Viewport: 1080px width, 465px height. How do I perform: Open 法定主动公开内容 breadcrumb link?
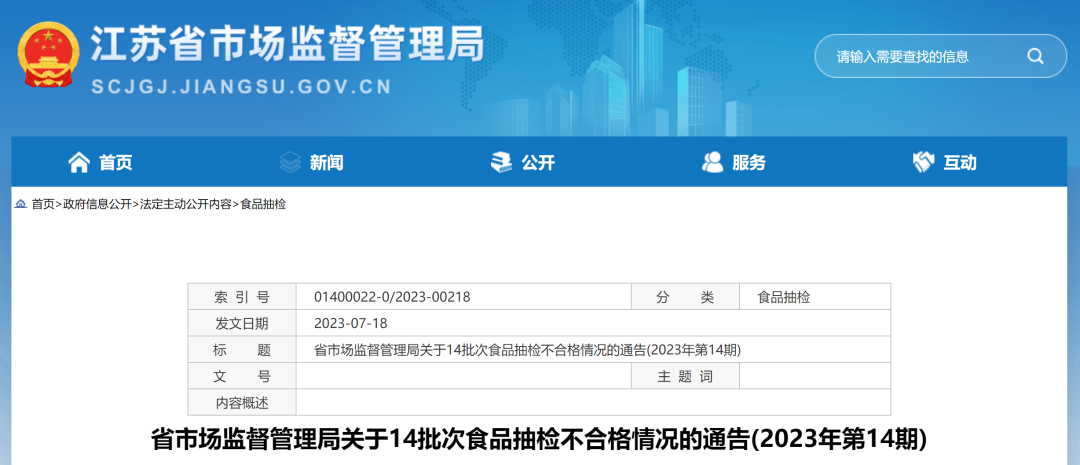186,204
